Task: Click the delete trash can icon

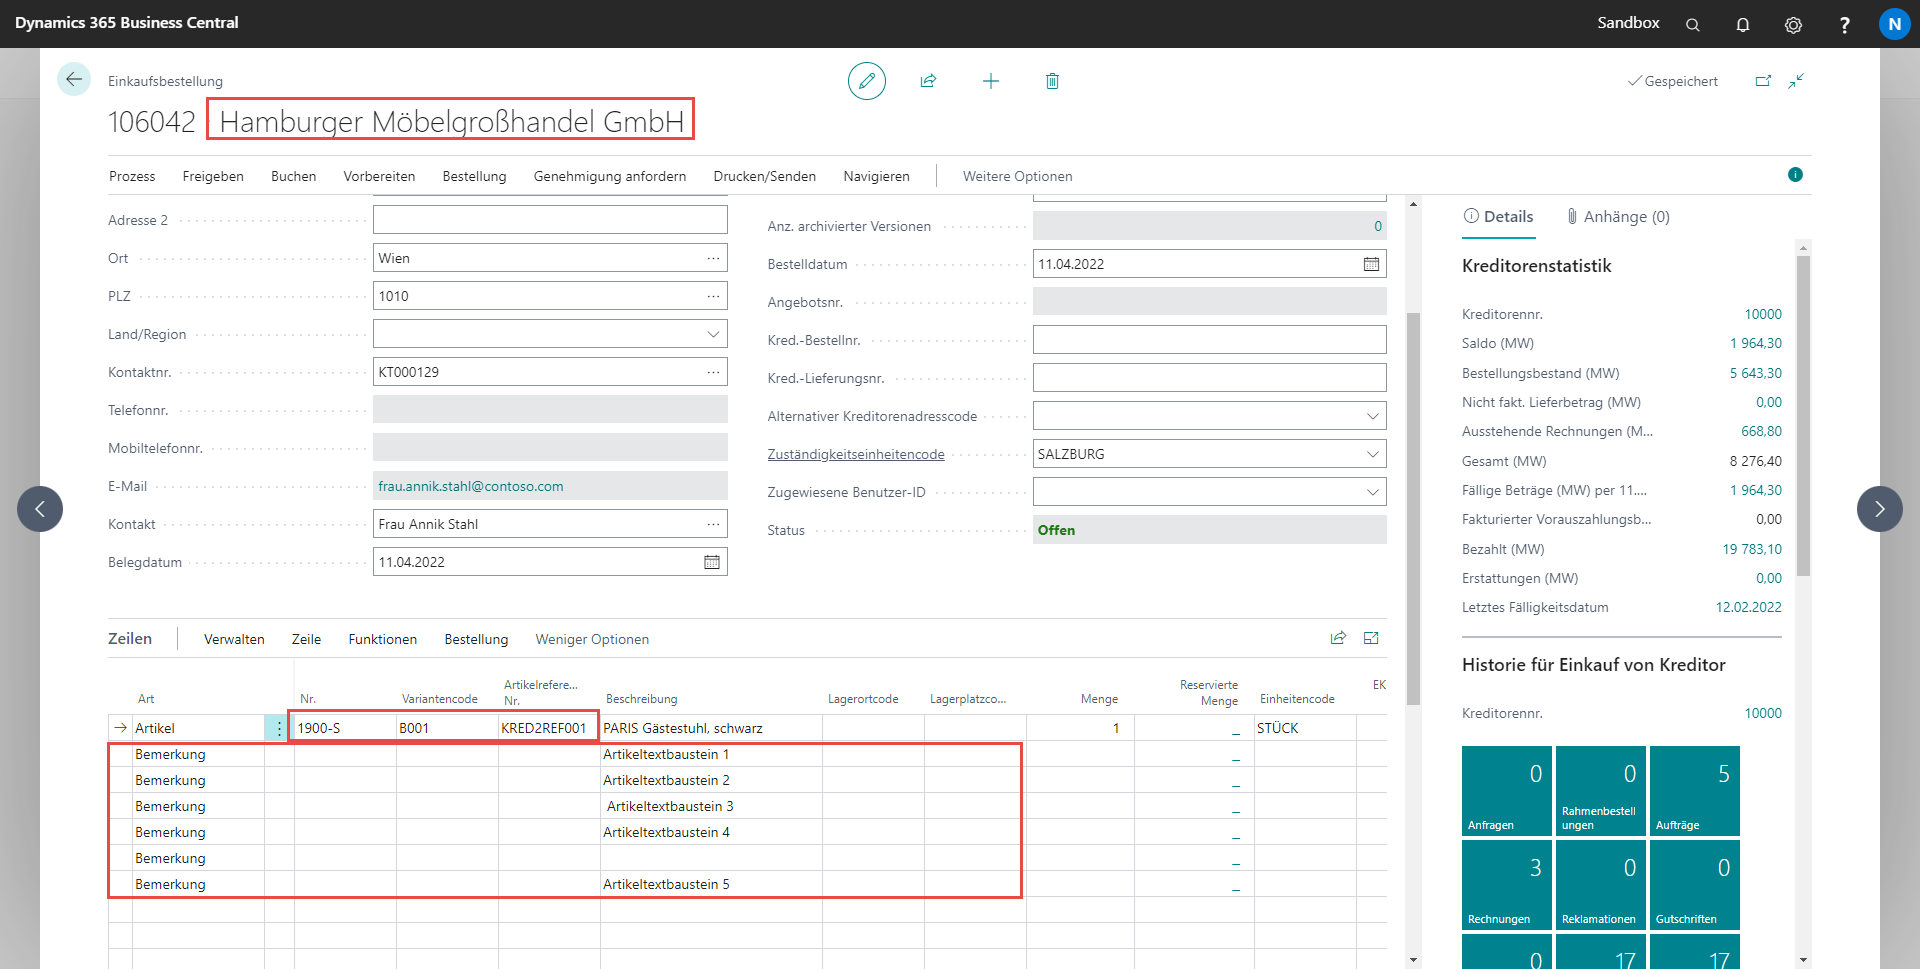Action: pos(1052,81)
